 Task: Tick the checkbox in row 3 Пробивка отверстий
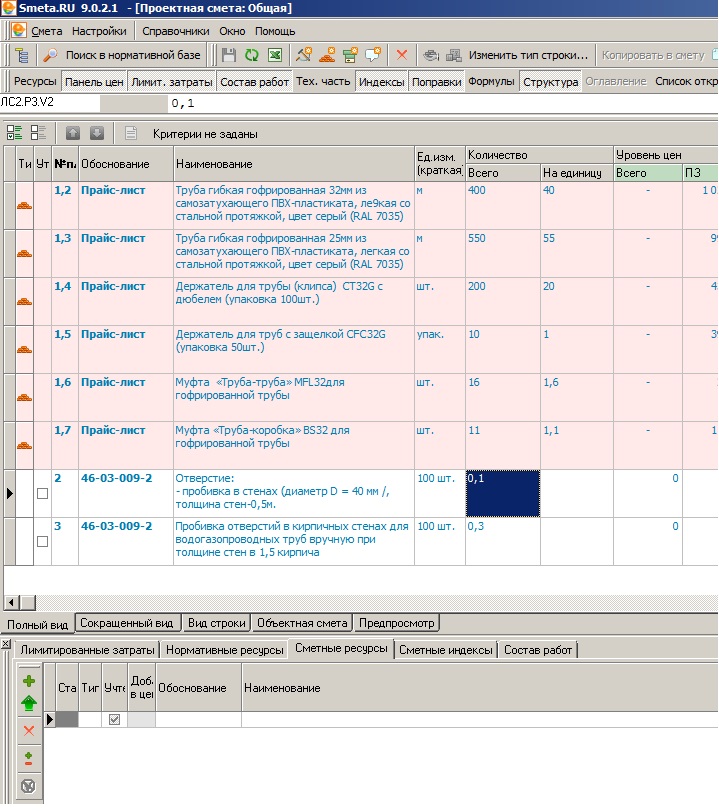42,542
